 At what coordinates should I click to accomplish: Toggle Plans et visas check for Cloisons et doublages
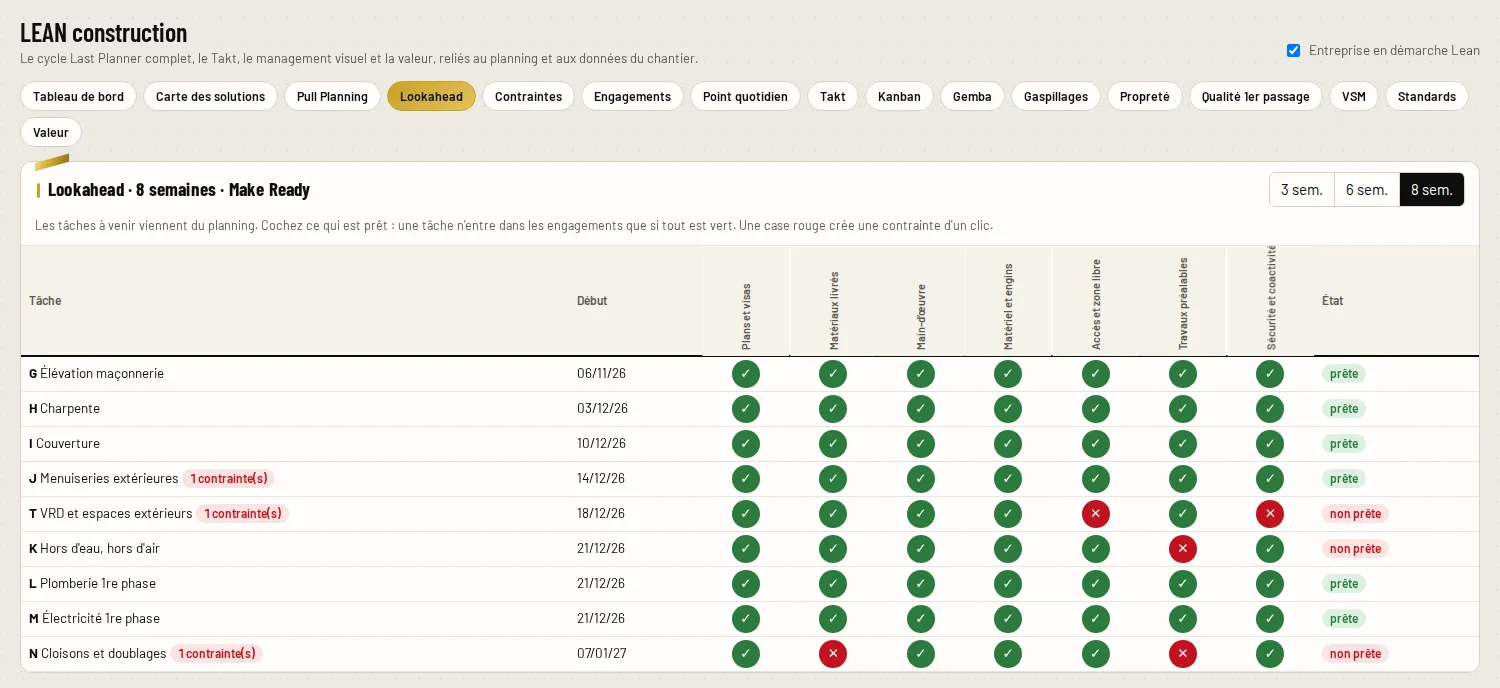(746, 654)
